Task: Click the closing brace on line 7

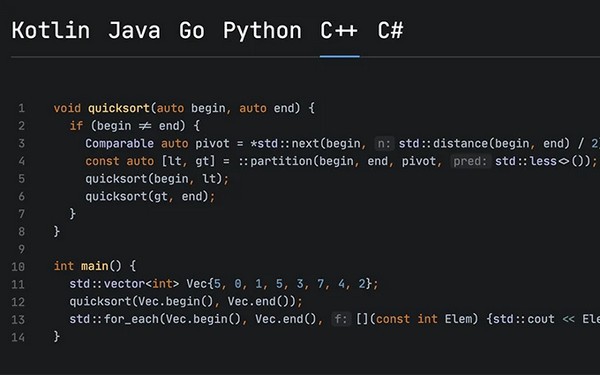Action: [72, 214]
